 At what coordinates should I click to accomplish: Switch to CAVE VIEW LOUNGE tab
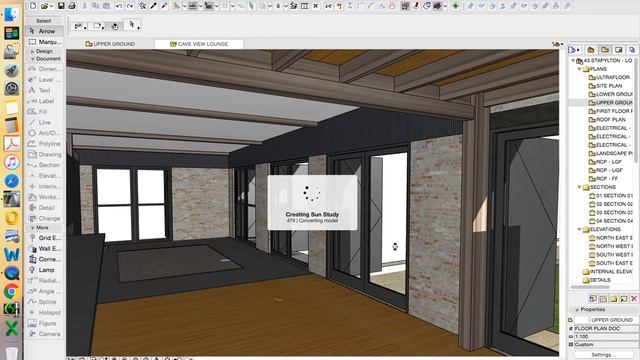click(199, 44)
